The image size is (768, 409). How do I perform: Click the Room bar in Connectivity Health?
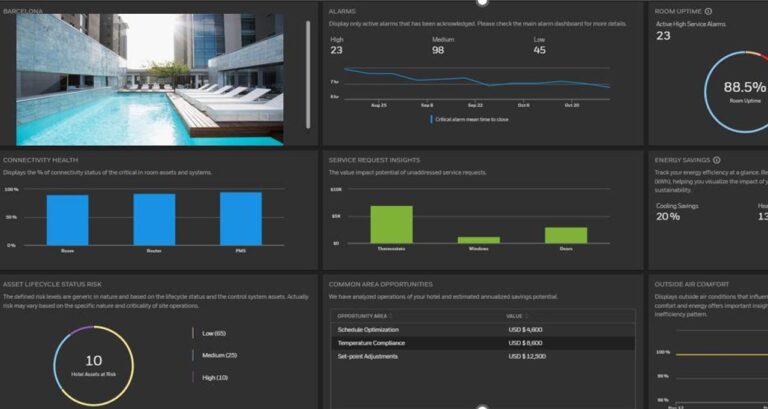[68, 220]
